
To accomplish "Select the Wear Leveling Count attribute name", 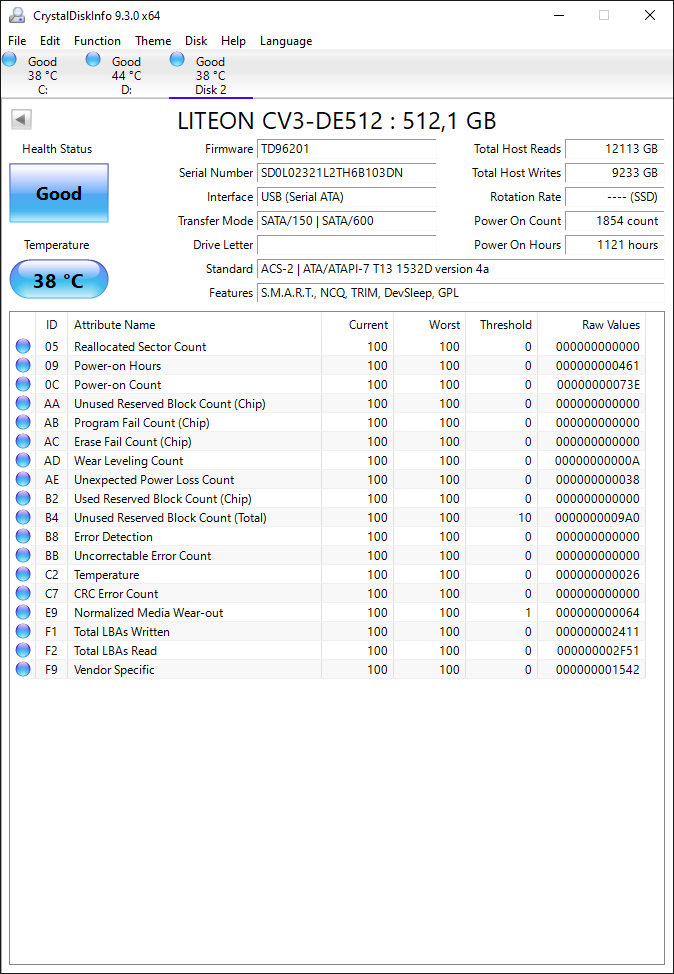I will [x=129, y=461].
